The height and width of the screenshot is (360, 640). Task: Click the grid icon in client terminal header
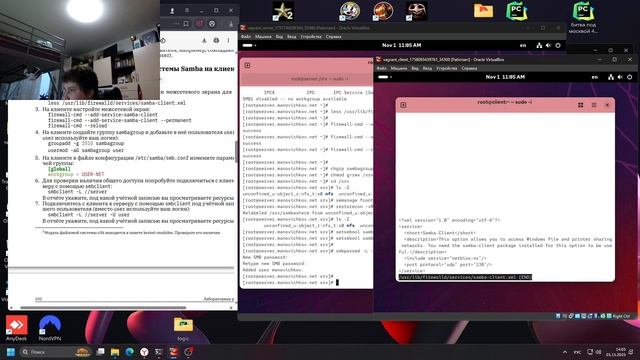[x=580, y=105]
